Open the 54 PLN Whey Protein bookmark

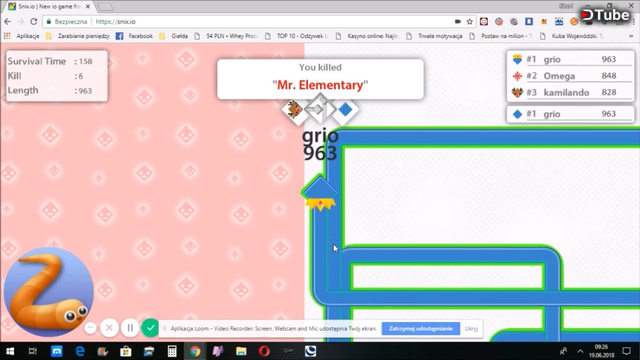point(227,36)
